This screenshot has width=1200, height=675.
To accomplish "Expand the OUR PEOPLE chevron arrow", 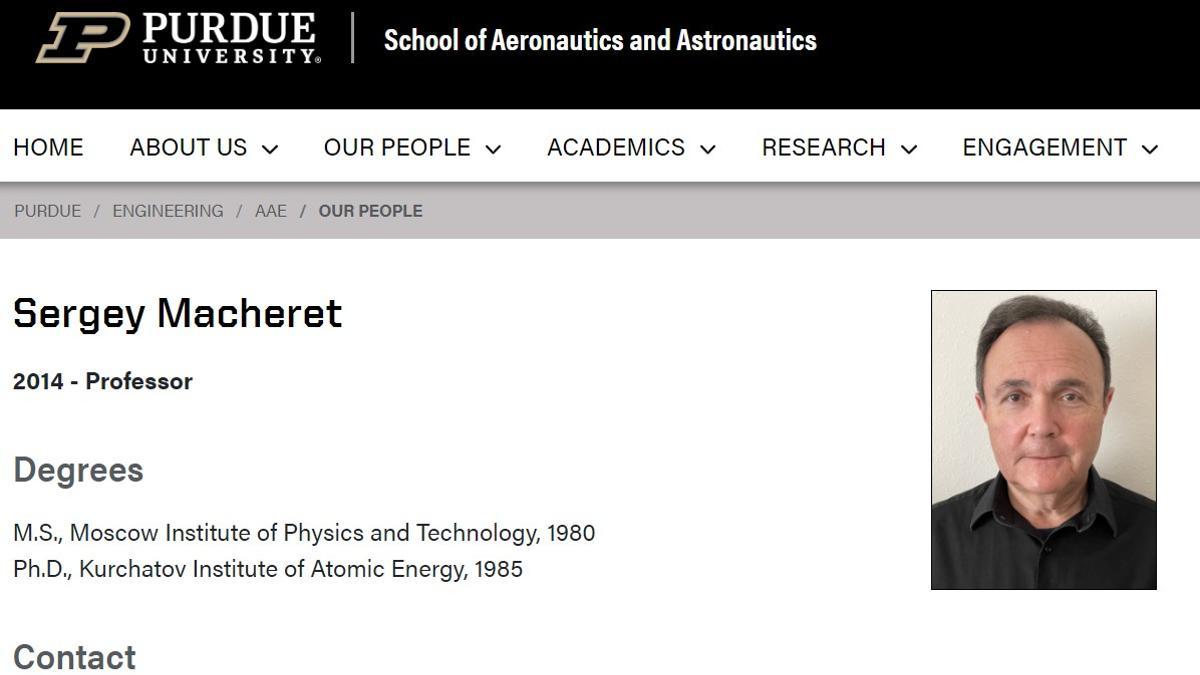I will tap(493, 149).
